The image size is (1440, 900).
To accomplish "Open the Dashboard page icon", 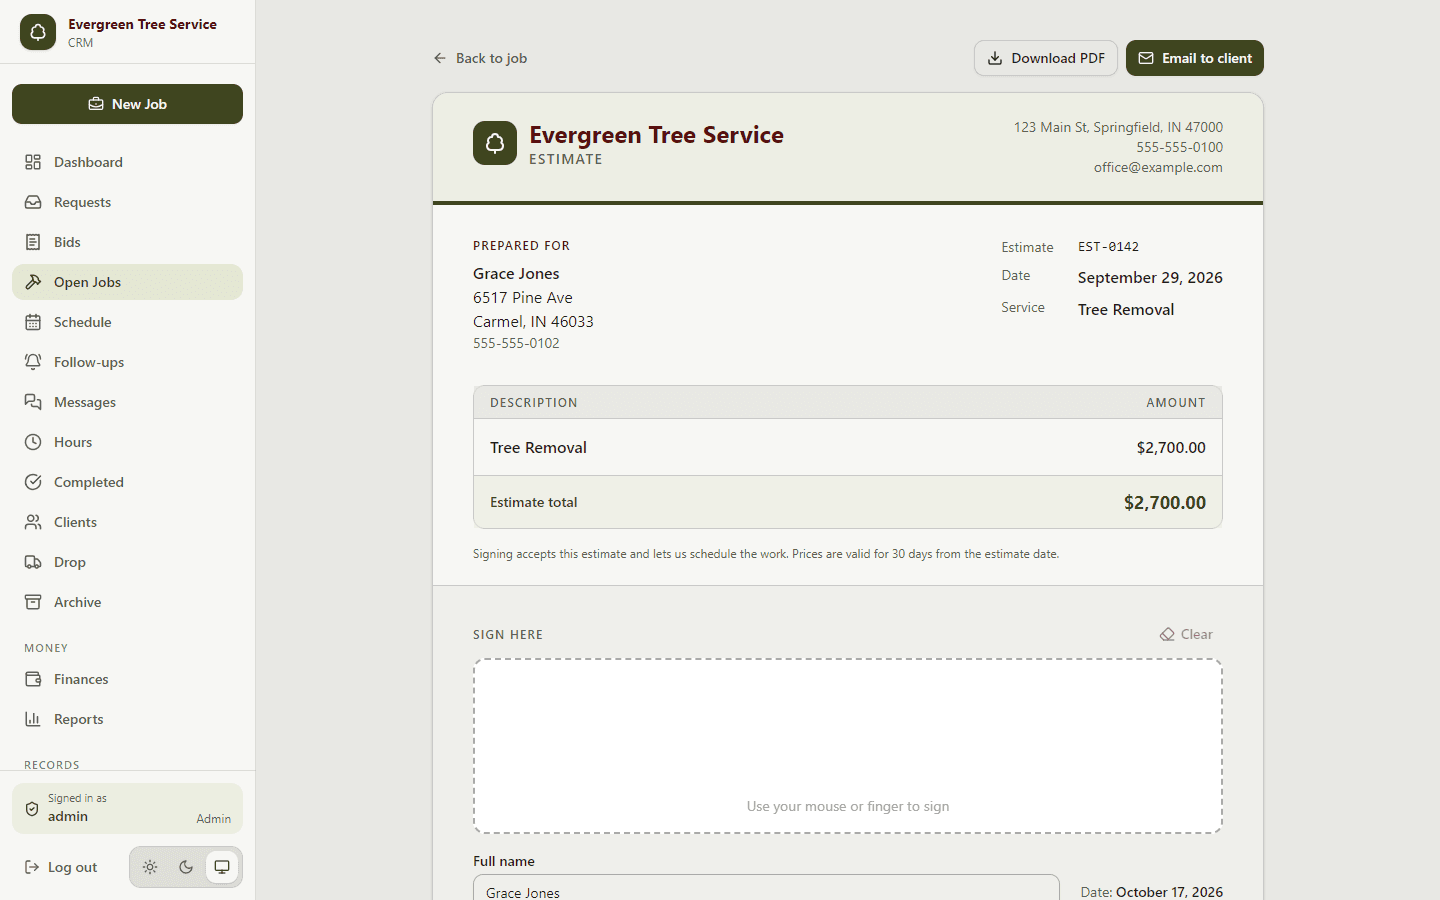I will pyautogui.click(x=33, y=162).
